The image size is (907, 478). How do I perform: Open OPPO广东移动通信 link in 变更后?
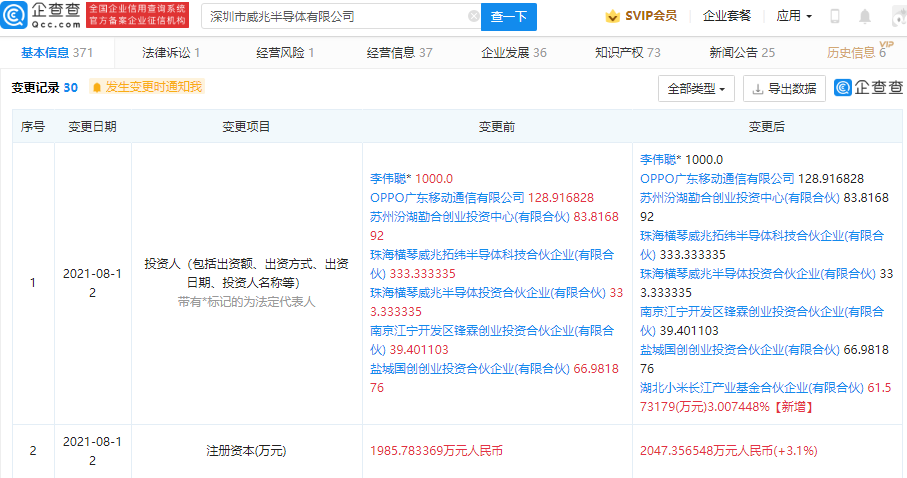point(717,179)
